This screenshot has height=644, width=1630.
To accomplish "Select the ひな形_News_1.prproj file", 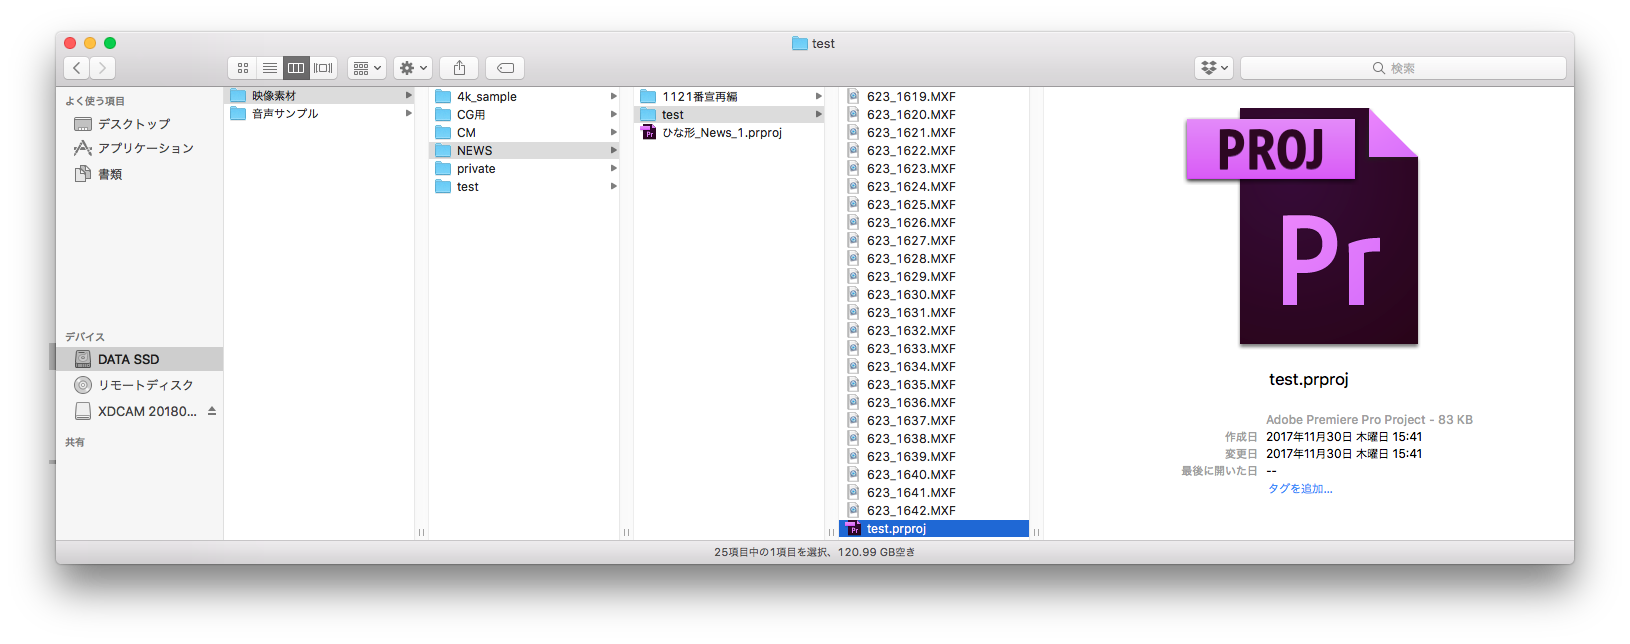I will coord(729,133).
